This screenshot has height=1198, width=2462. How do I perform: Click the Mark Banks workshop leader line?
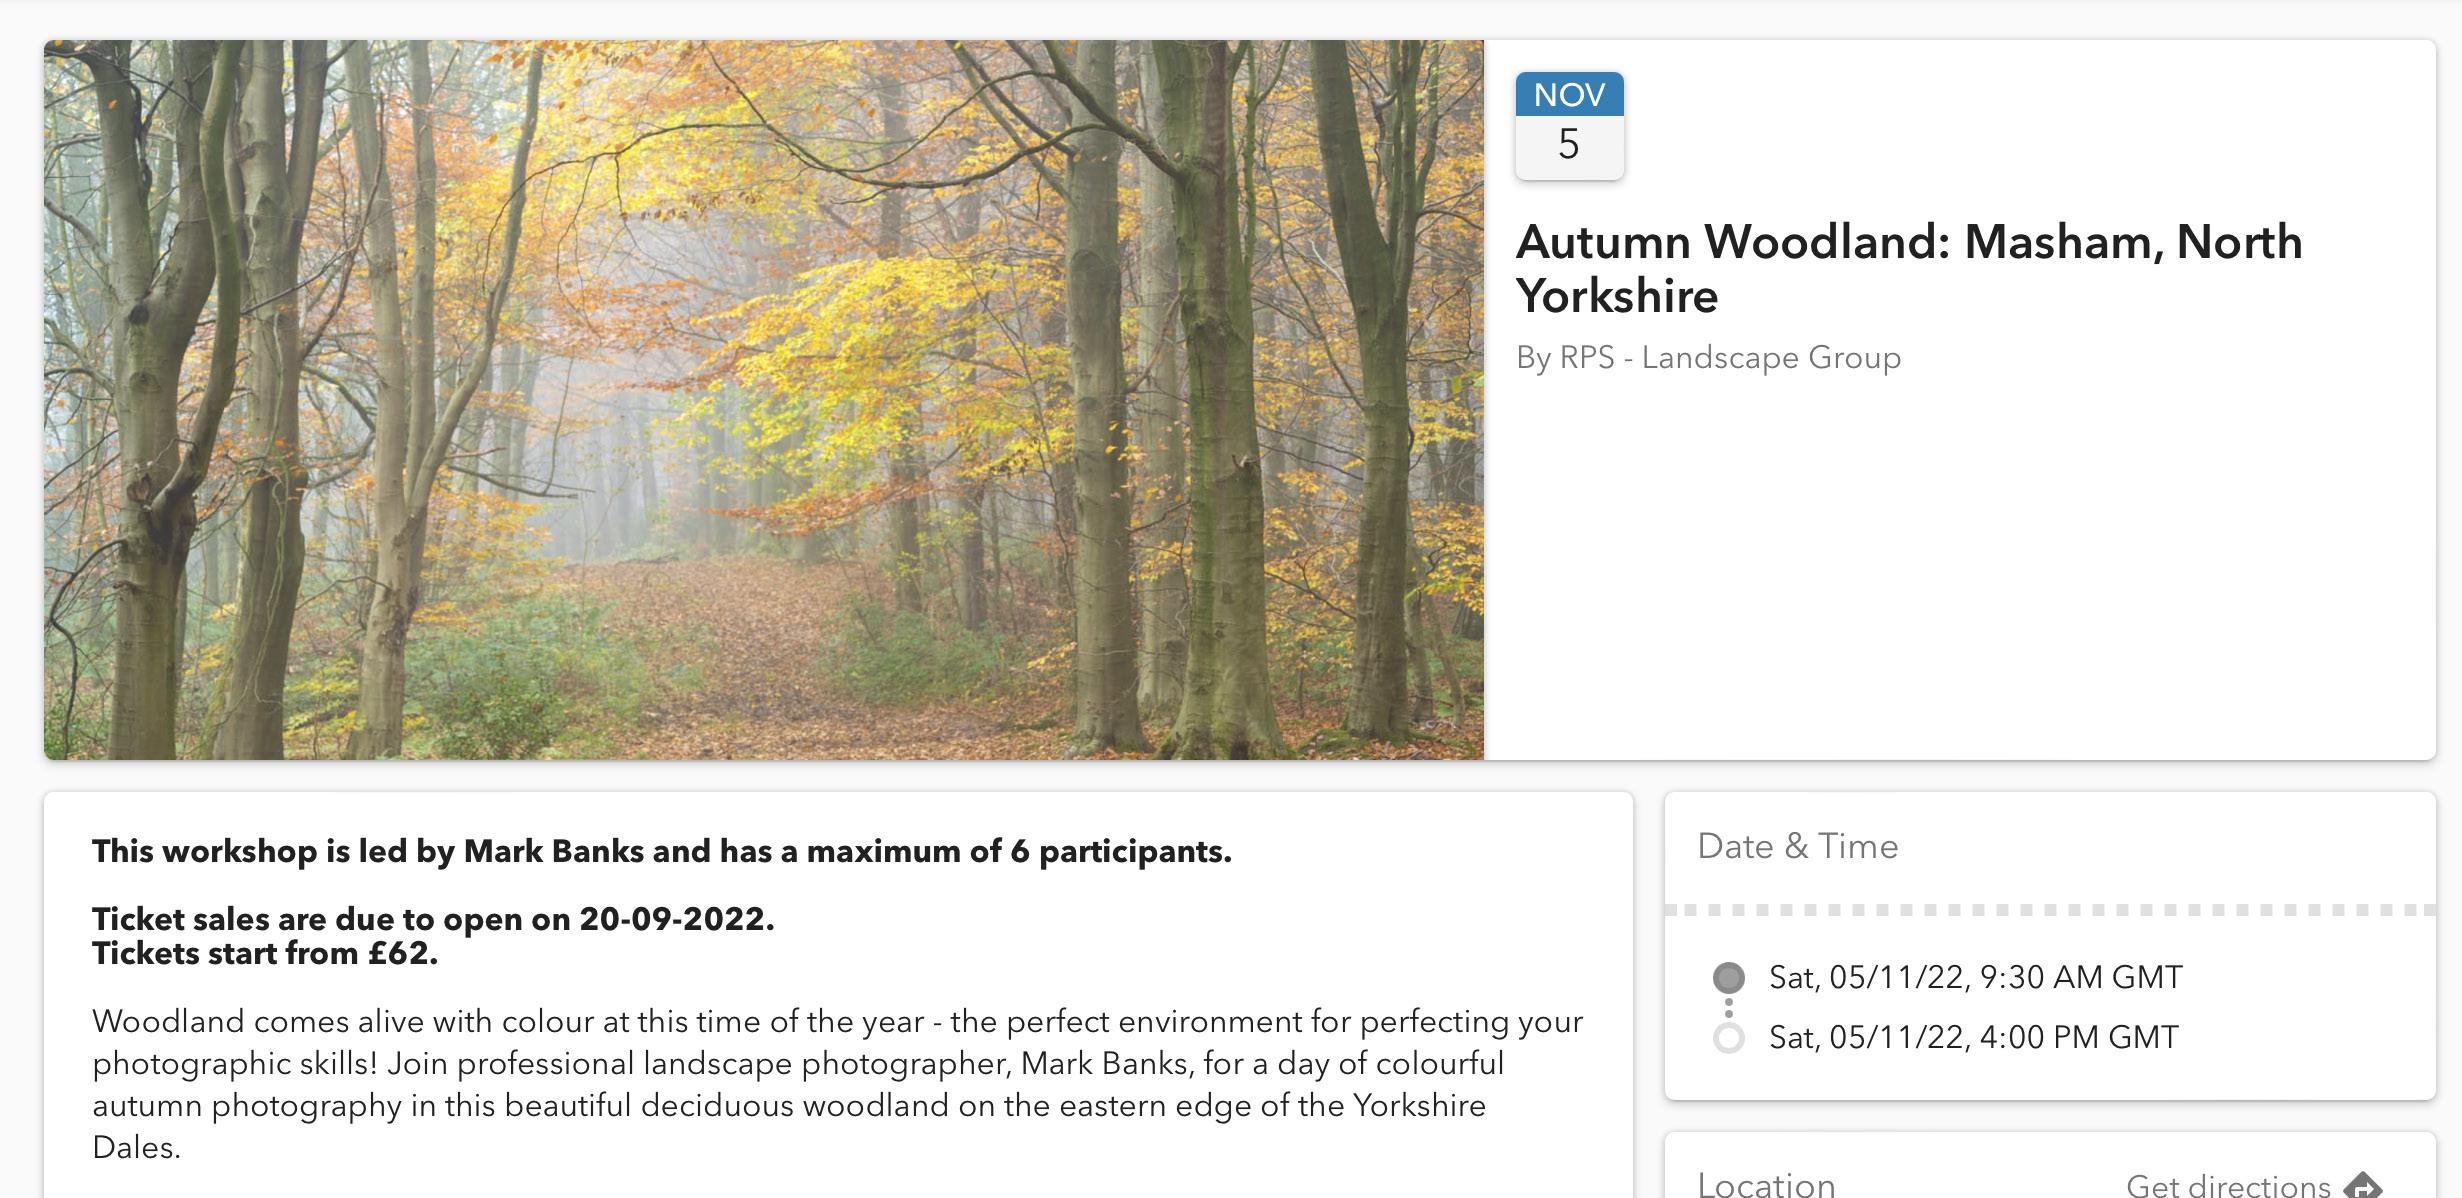point(661,852)
